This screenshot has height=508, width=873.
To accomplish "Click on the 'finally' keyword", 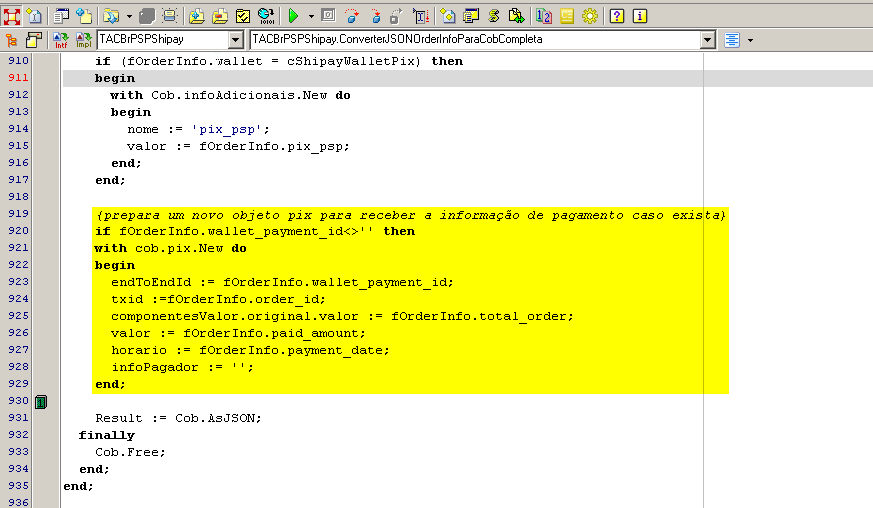I will point(106,436).
